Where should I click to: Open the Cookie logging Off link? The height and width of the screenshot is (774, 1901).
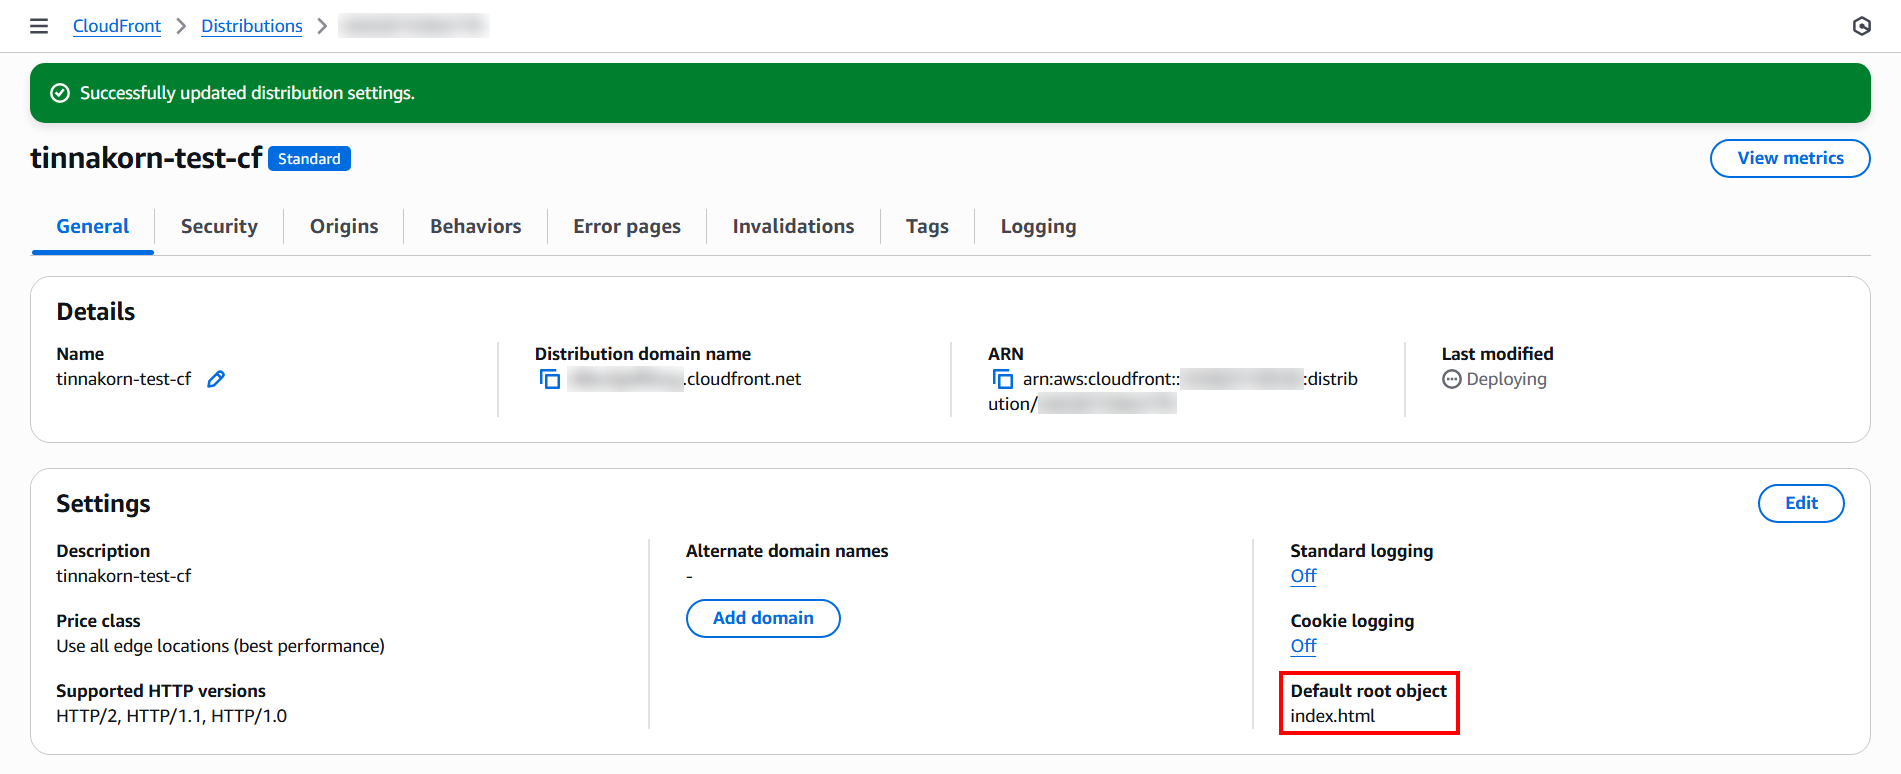pyautogui.click(x=1303, y=646)
